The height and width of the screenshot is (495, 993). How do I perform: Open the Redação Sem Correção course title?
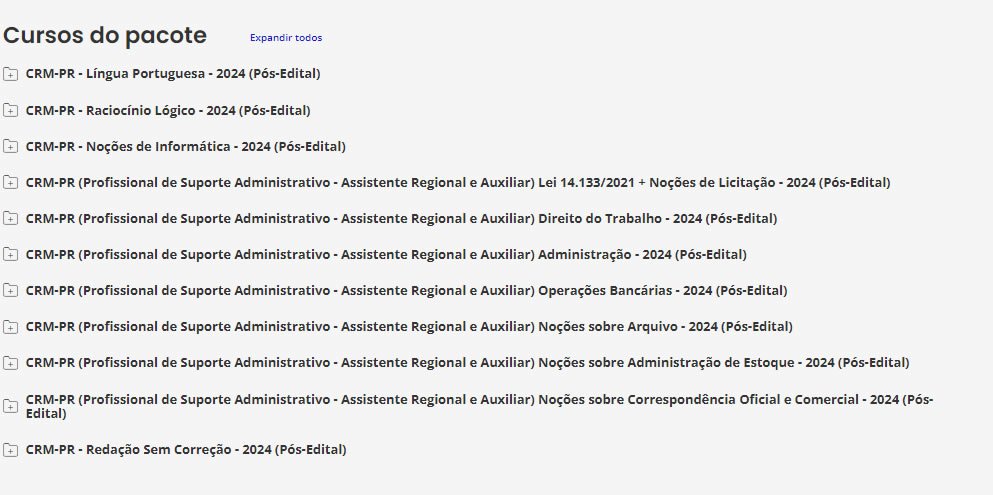[186, 450]
